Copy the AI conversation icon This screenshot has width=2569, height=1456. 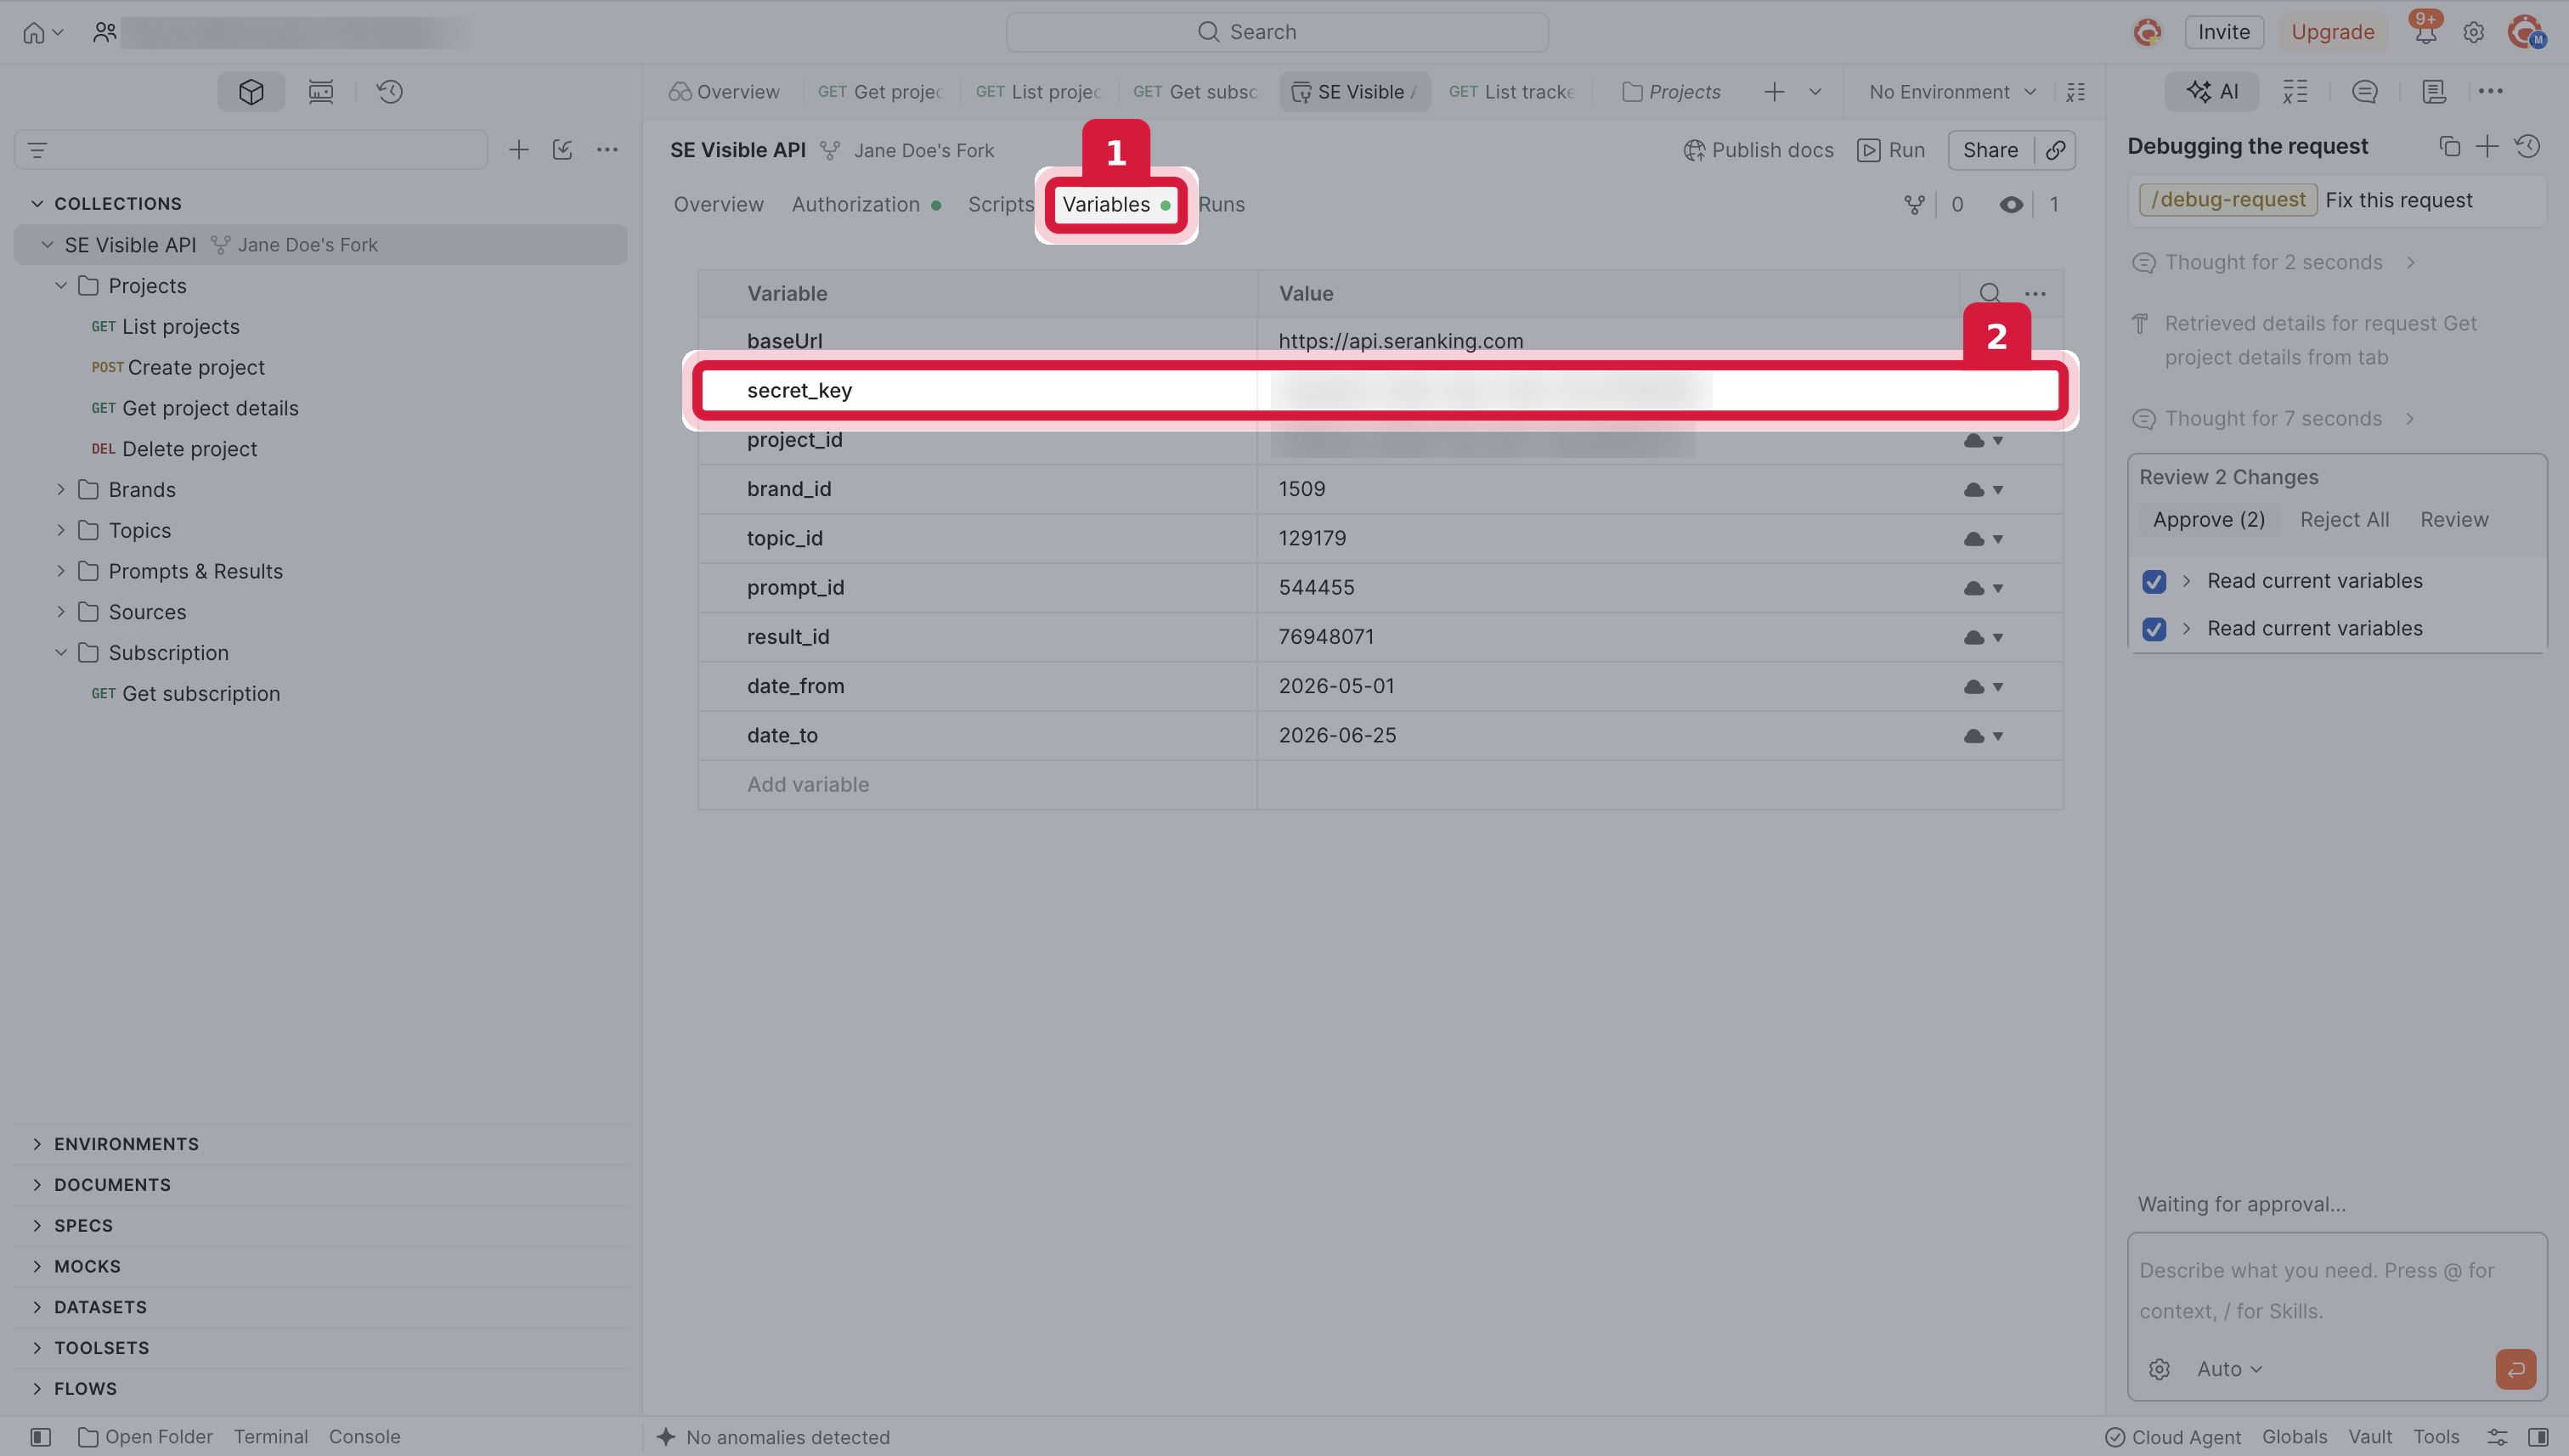(2449, 147)
